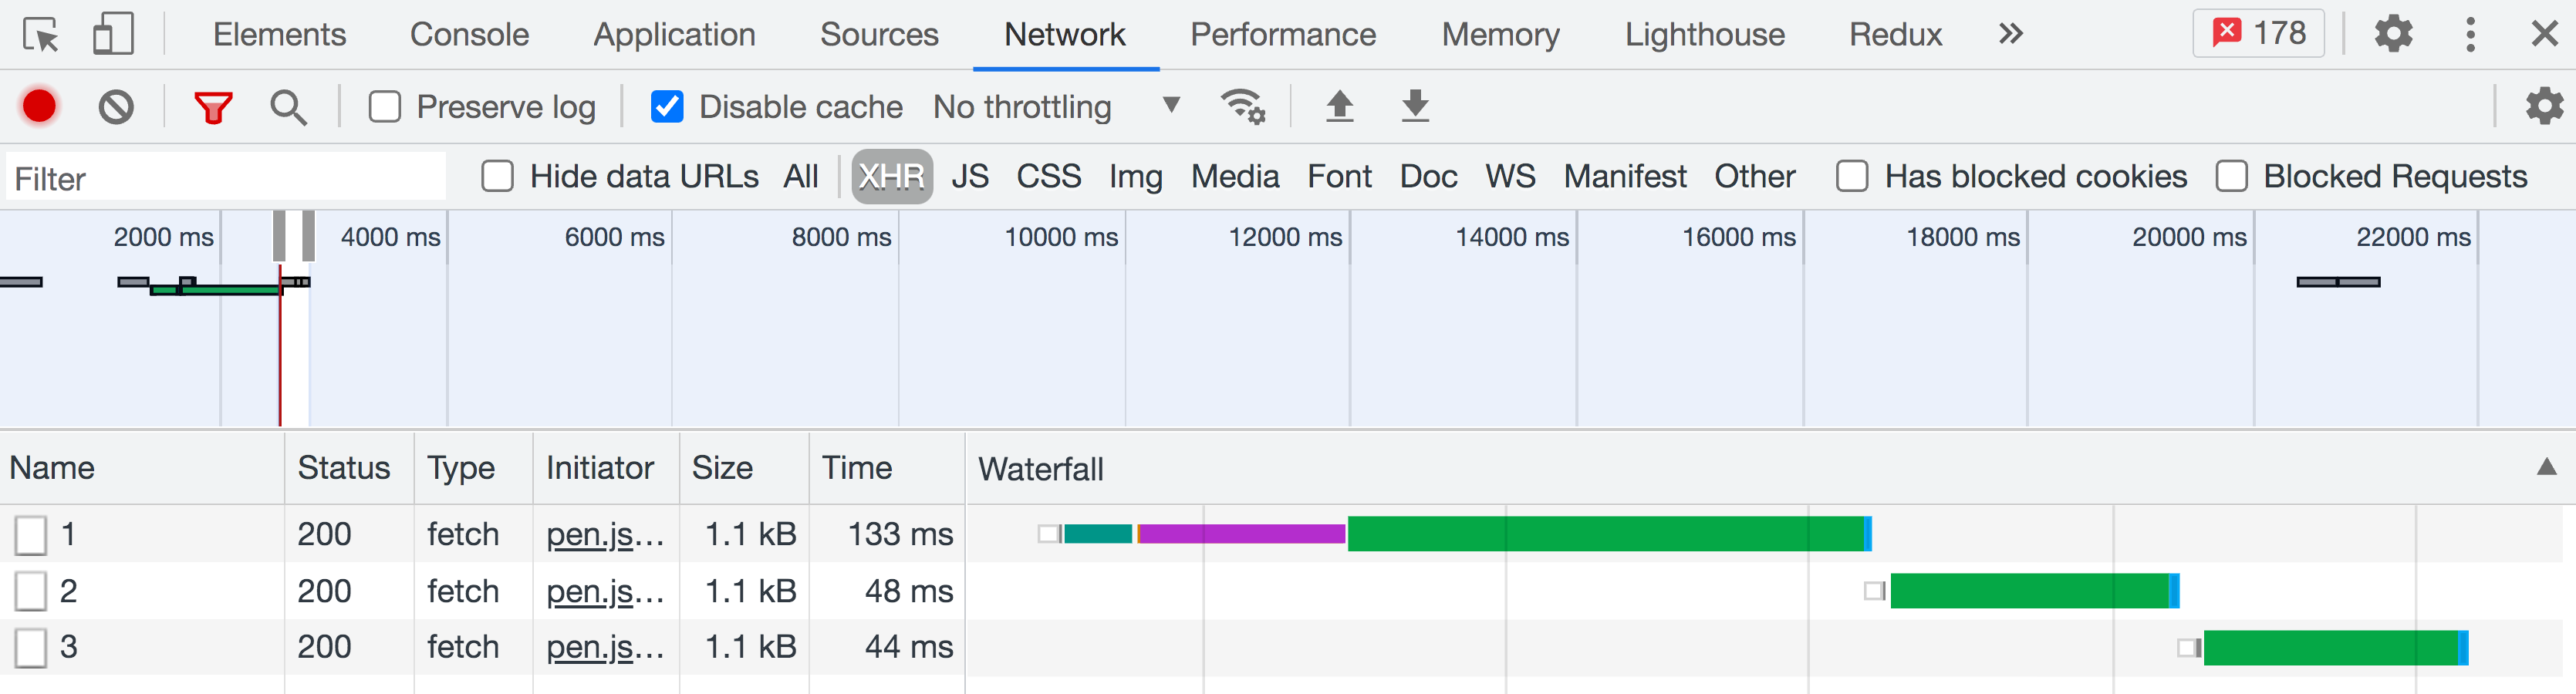Image resolution: width=2576 pixels, height=694 pixels.
Task: Open the Performance tab
Action: pos(1282,35)
